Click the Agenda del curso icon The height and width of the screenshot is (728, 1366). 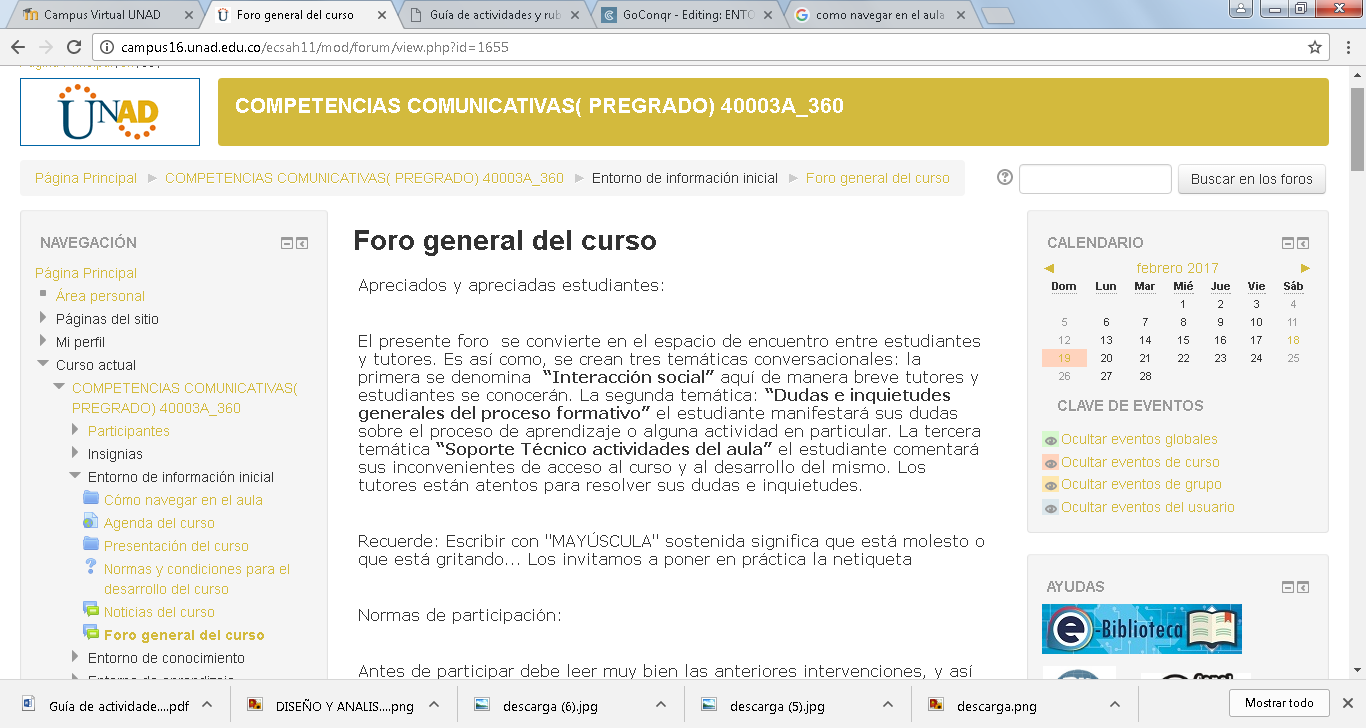91,522
